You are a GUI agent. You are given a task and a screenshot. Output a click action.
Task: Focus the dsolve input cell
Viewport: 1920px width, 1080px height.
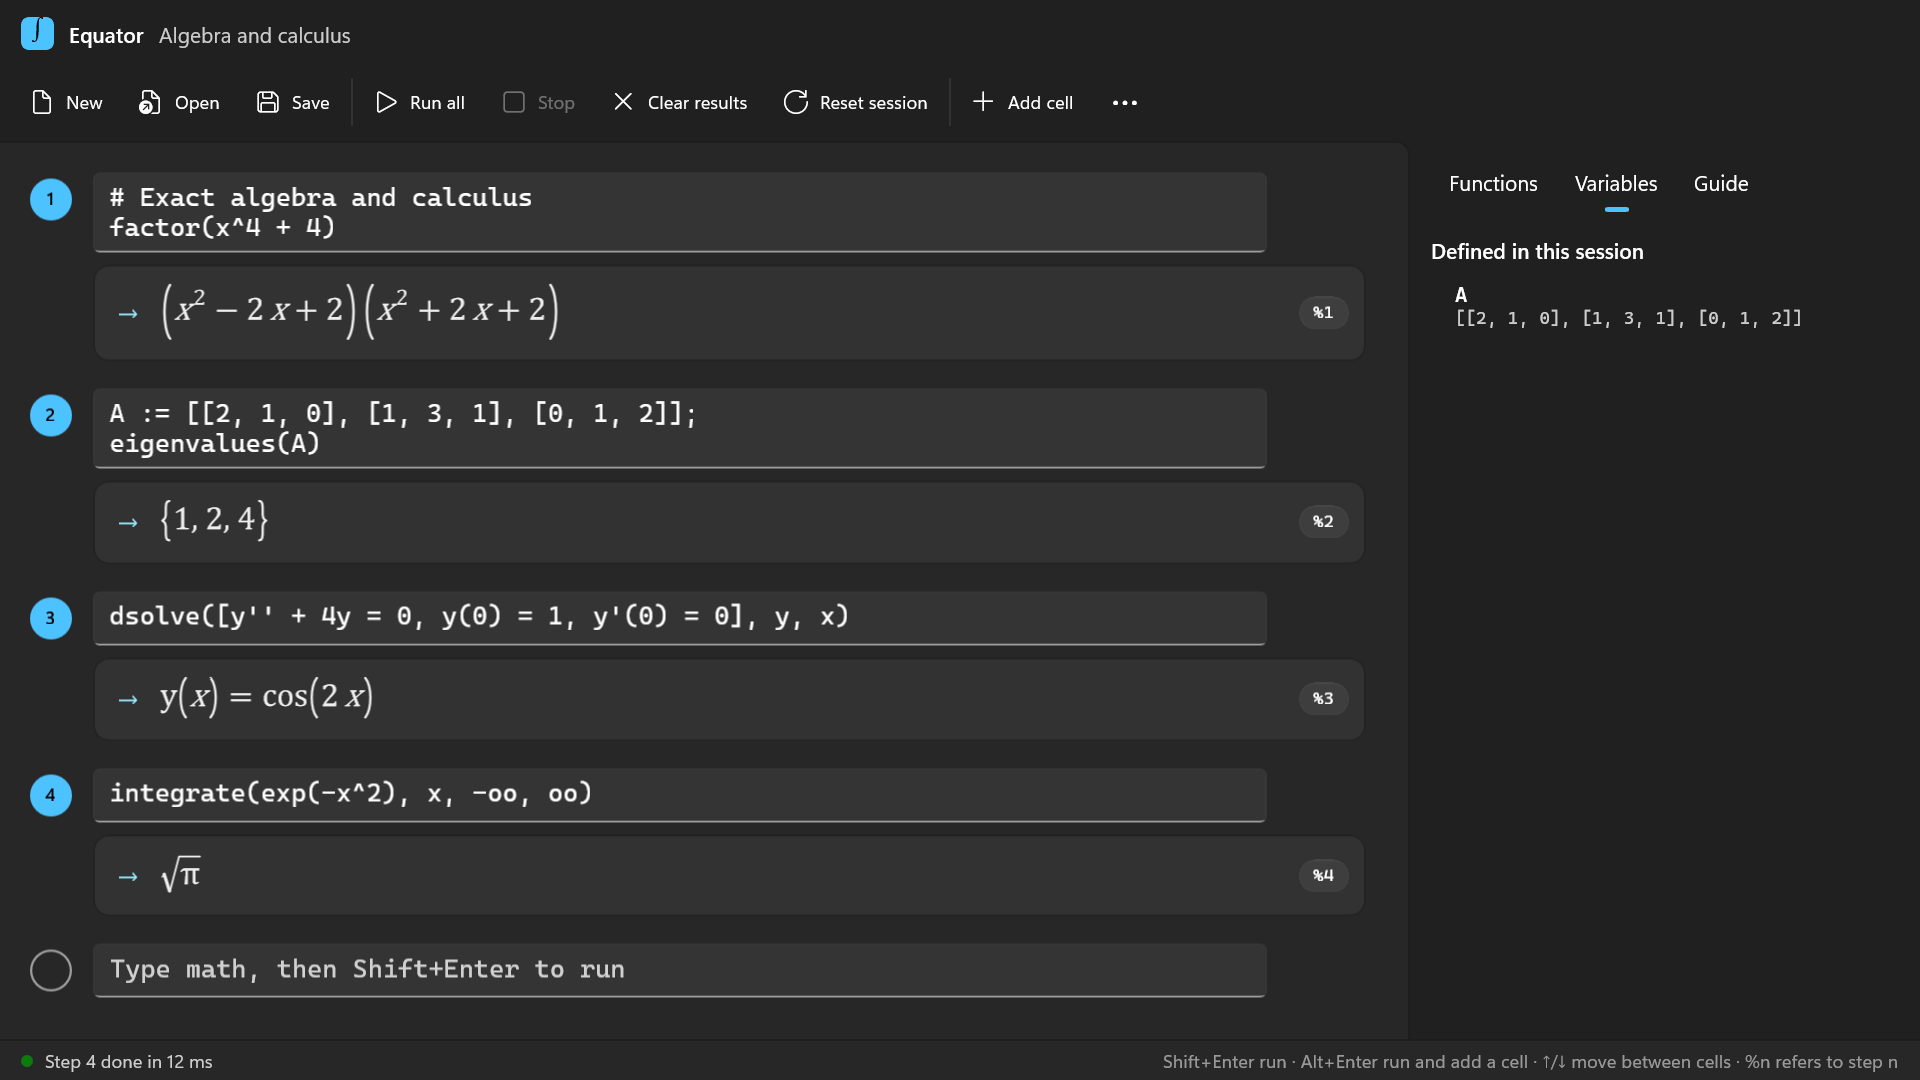coord(680,617)
